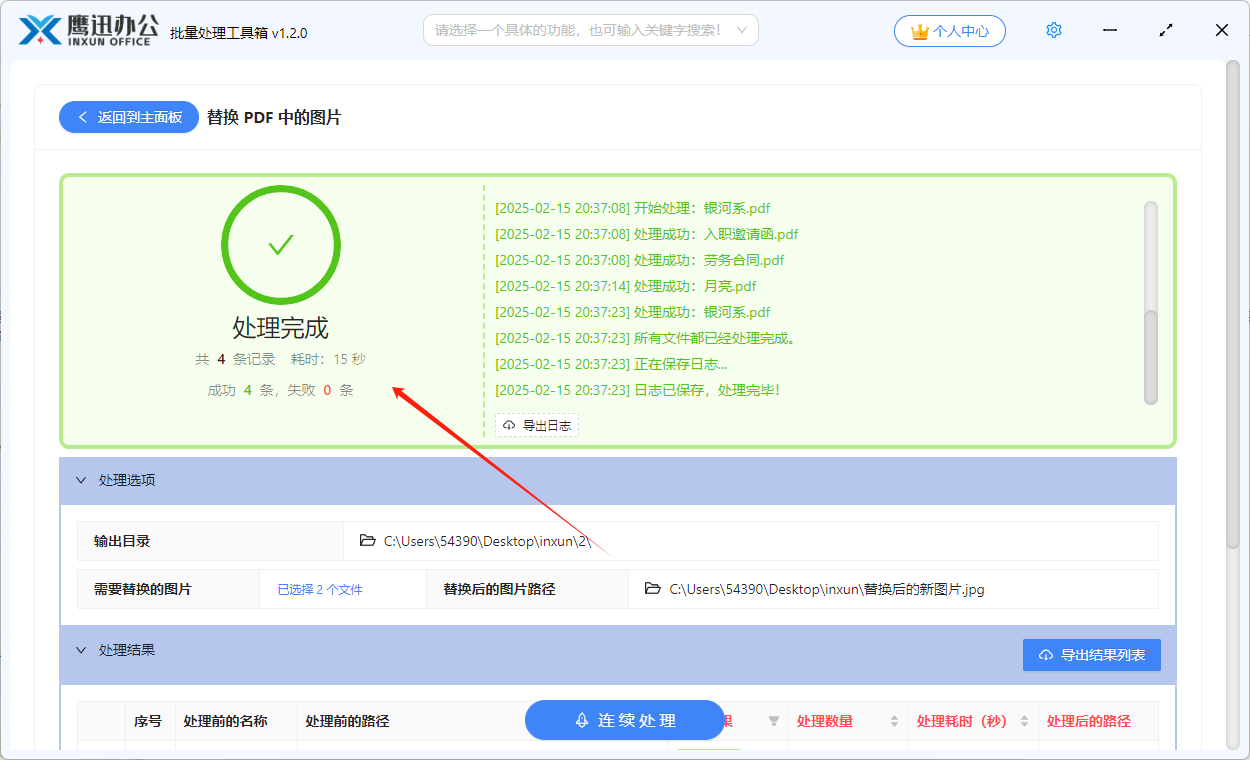Open 个人中心 in the top bar
The height and width of the screenshot is (760, 1250).
coord(955,31)
